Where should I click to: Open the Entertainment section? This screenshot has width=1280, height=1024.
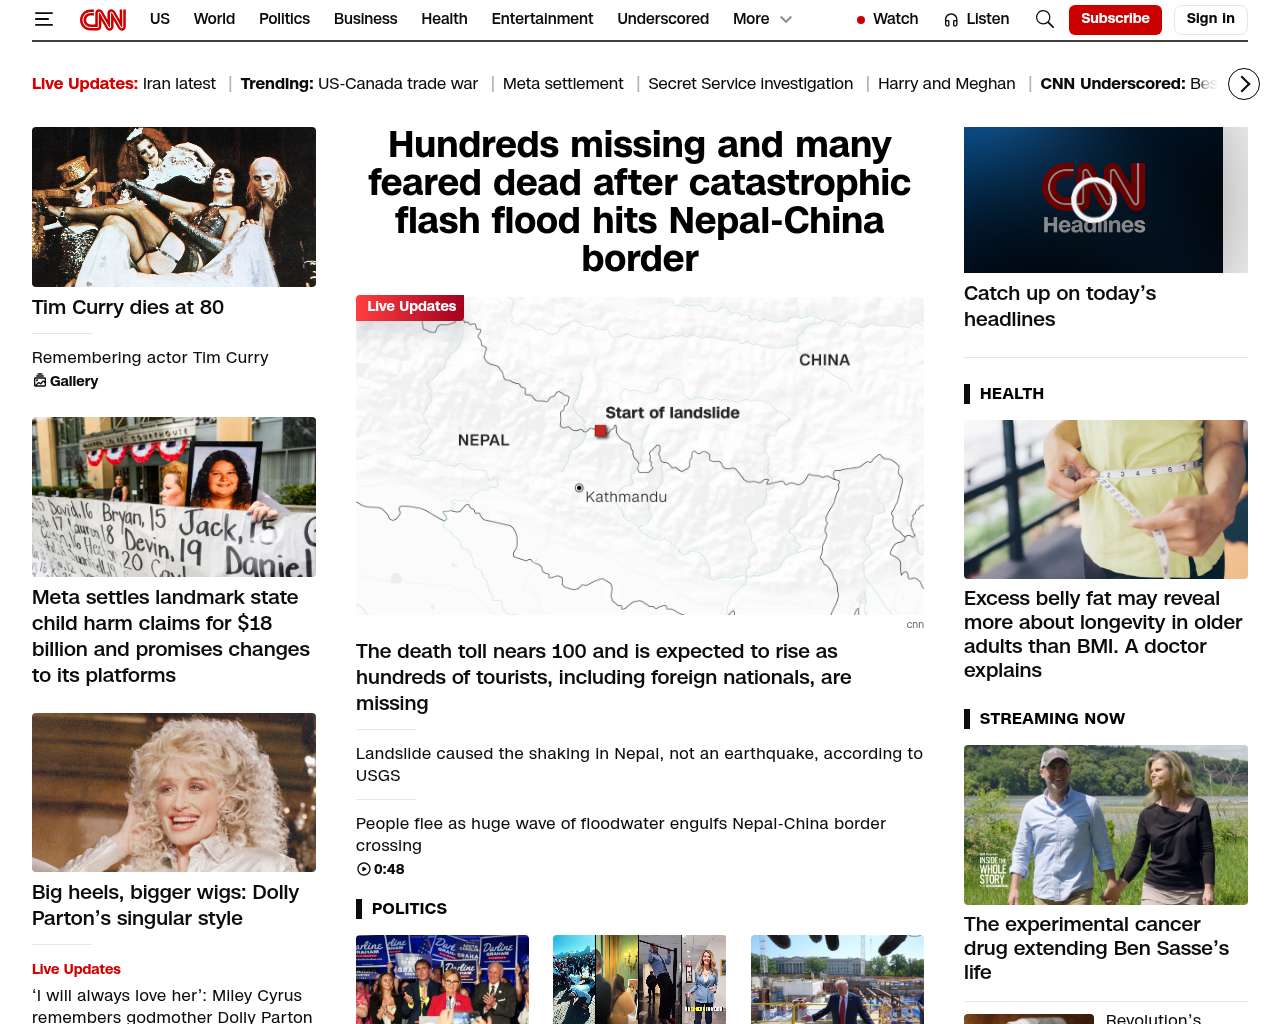point(542,19)
